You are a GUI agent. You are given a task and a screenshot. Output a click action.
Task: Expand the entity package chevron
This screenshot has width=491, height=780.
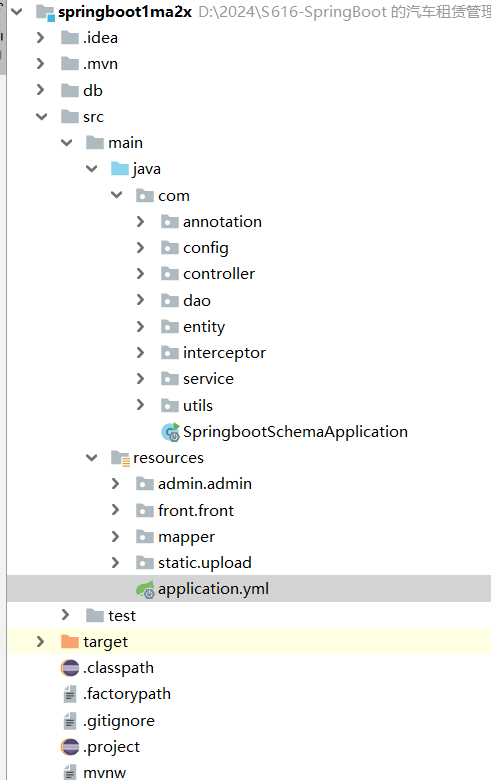(x=140, y=326)
